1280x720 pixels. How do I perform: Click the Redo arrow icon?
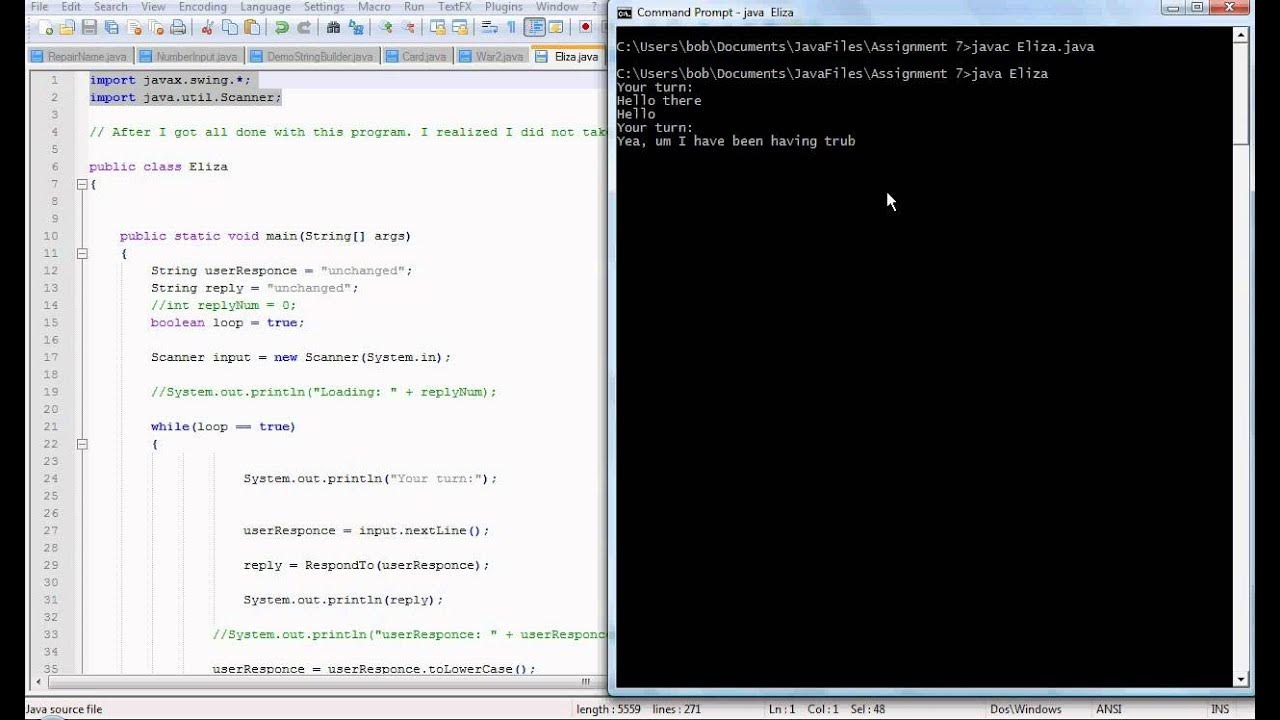click(x=304, y=28)
